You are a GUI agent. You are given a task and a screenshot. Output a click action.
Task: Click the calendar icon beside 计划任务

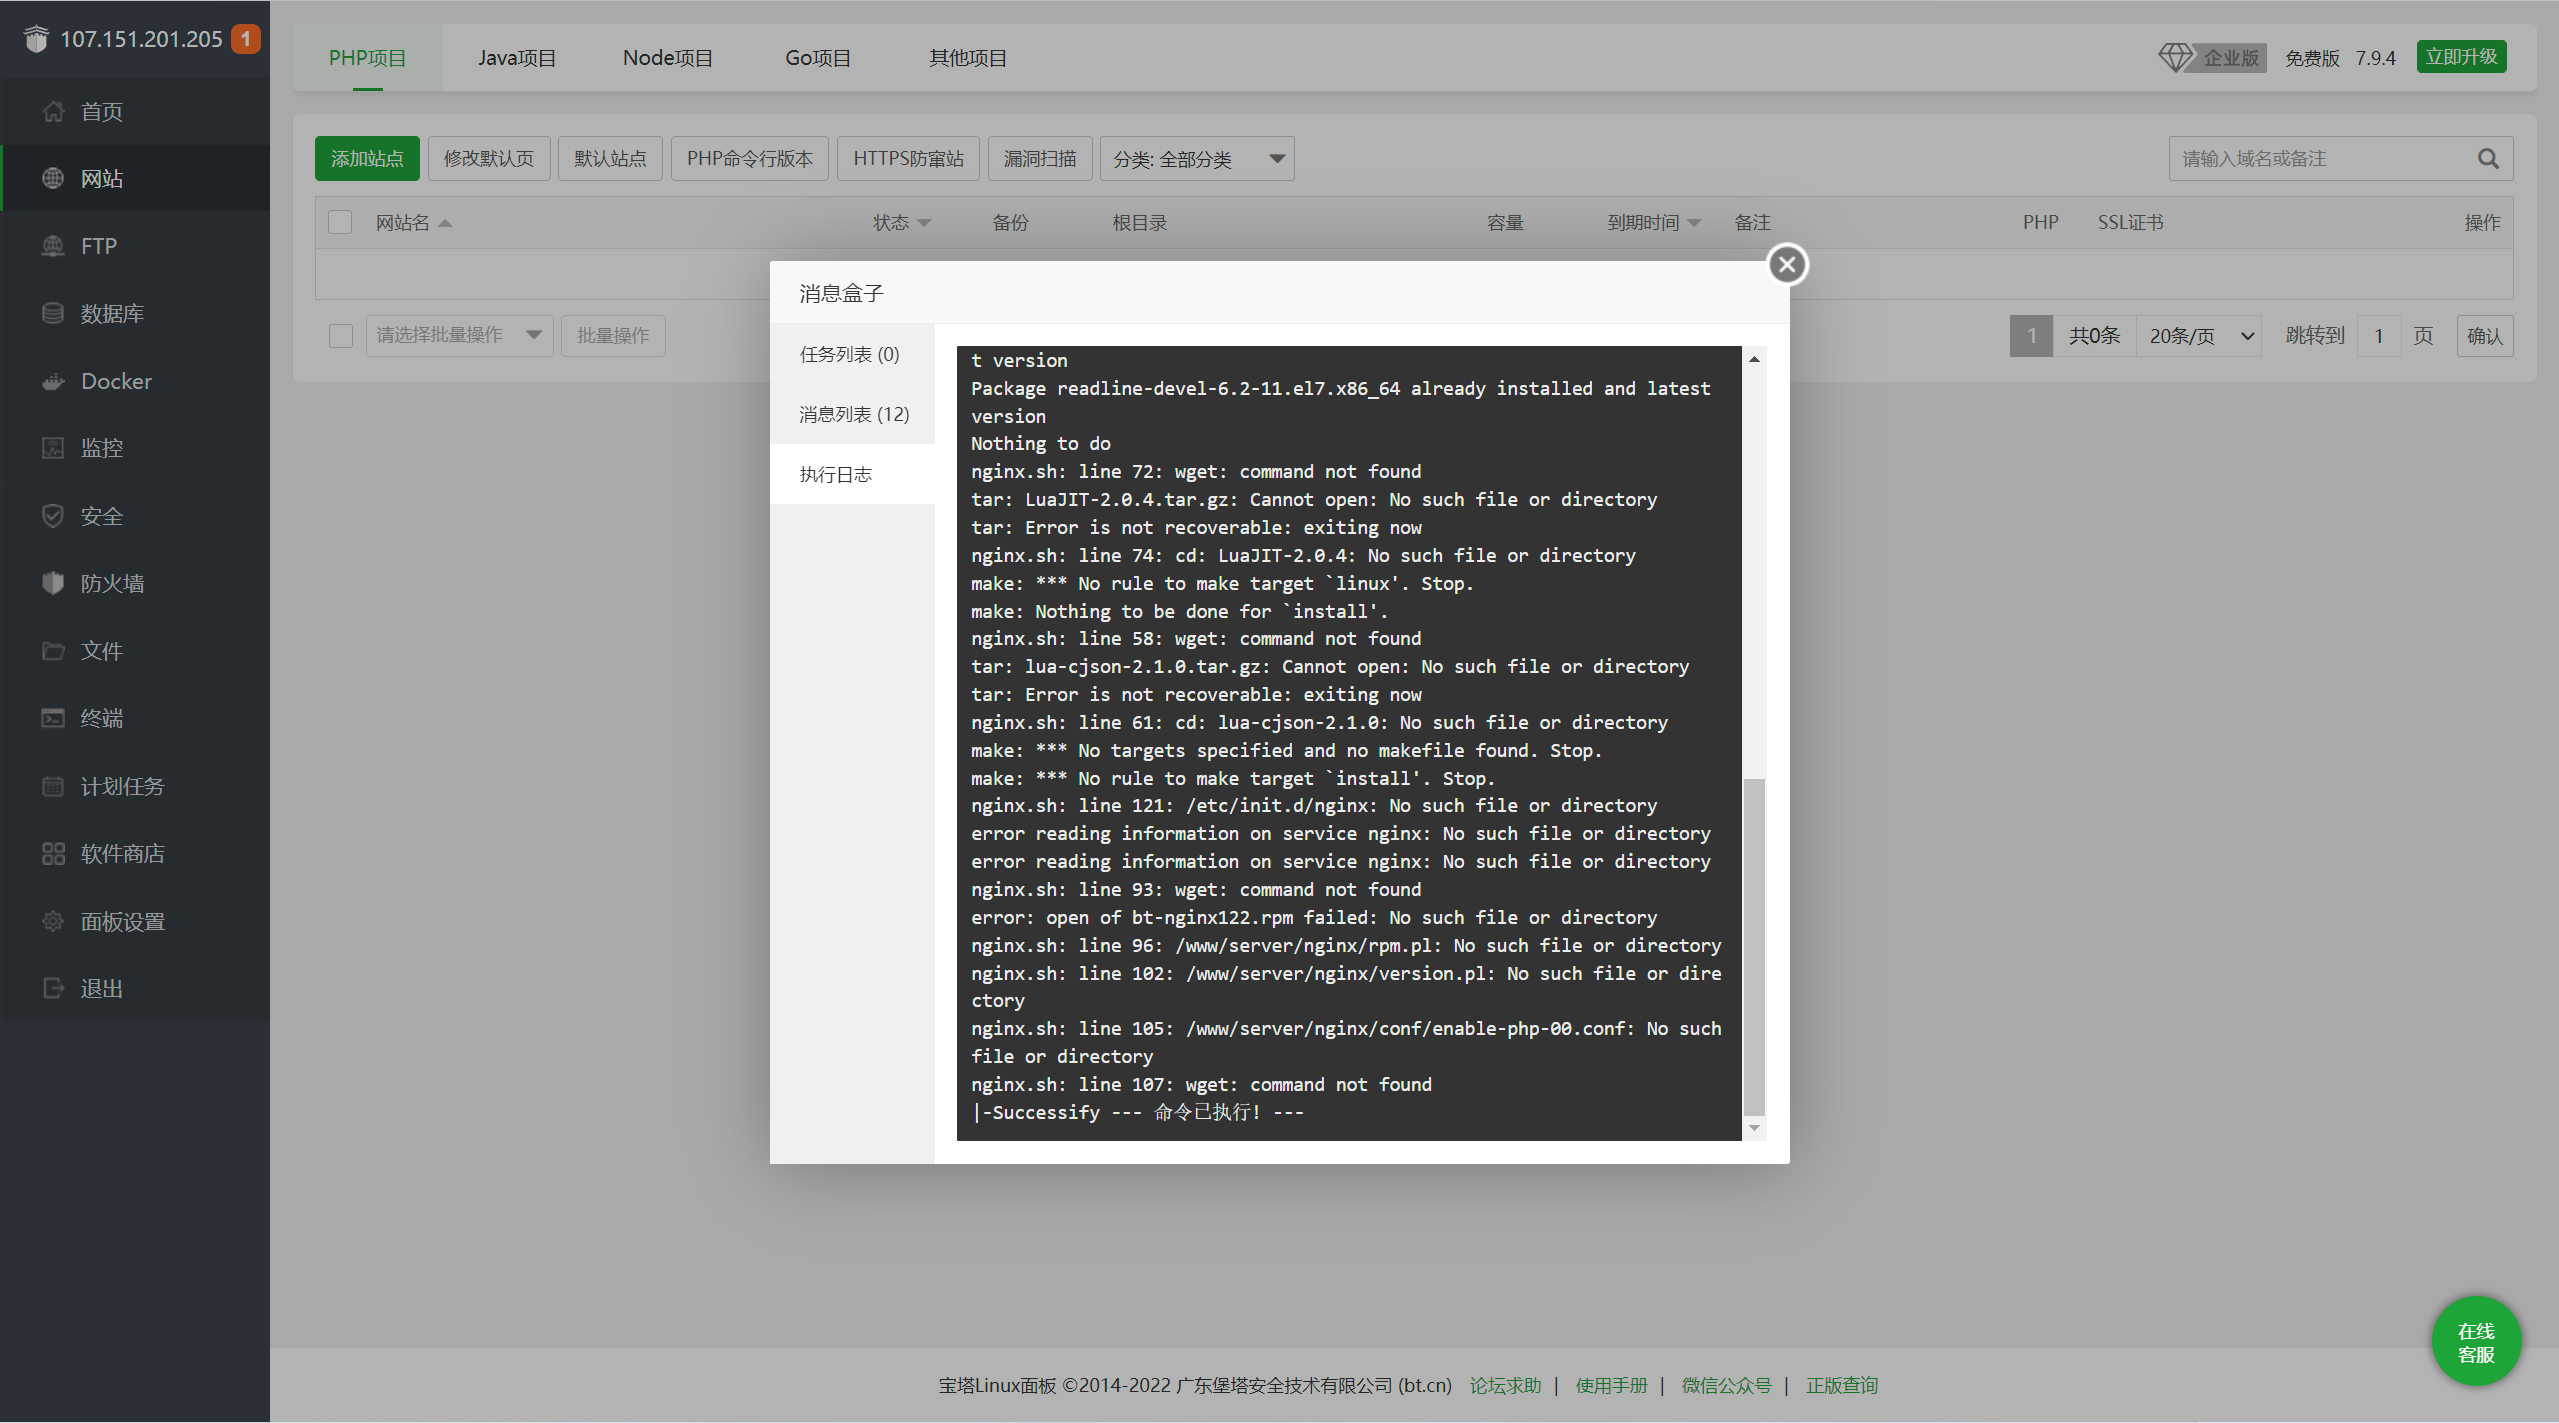pyautogui.click(x=53, y=786)
